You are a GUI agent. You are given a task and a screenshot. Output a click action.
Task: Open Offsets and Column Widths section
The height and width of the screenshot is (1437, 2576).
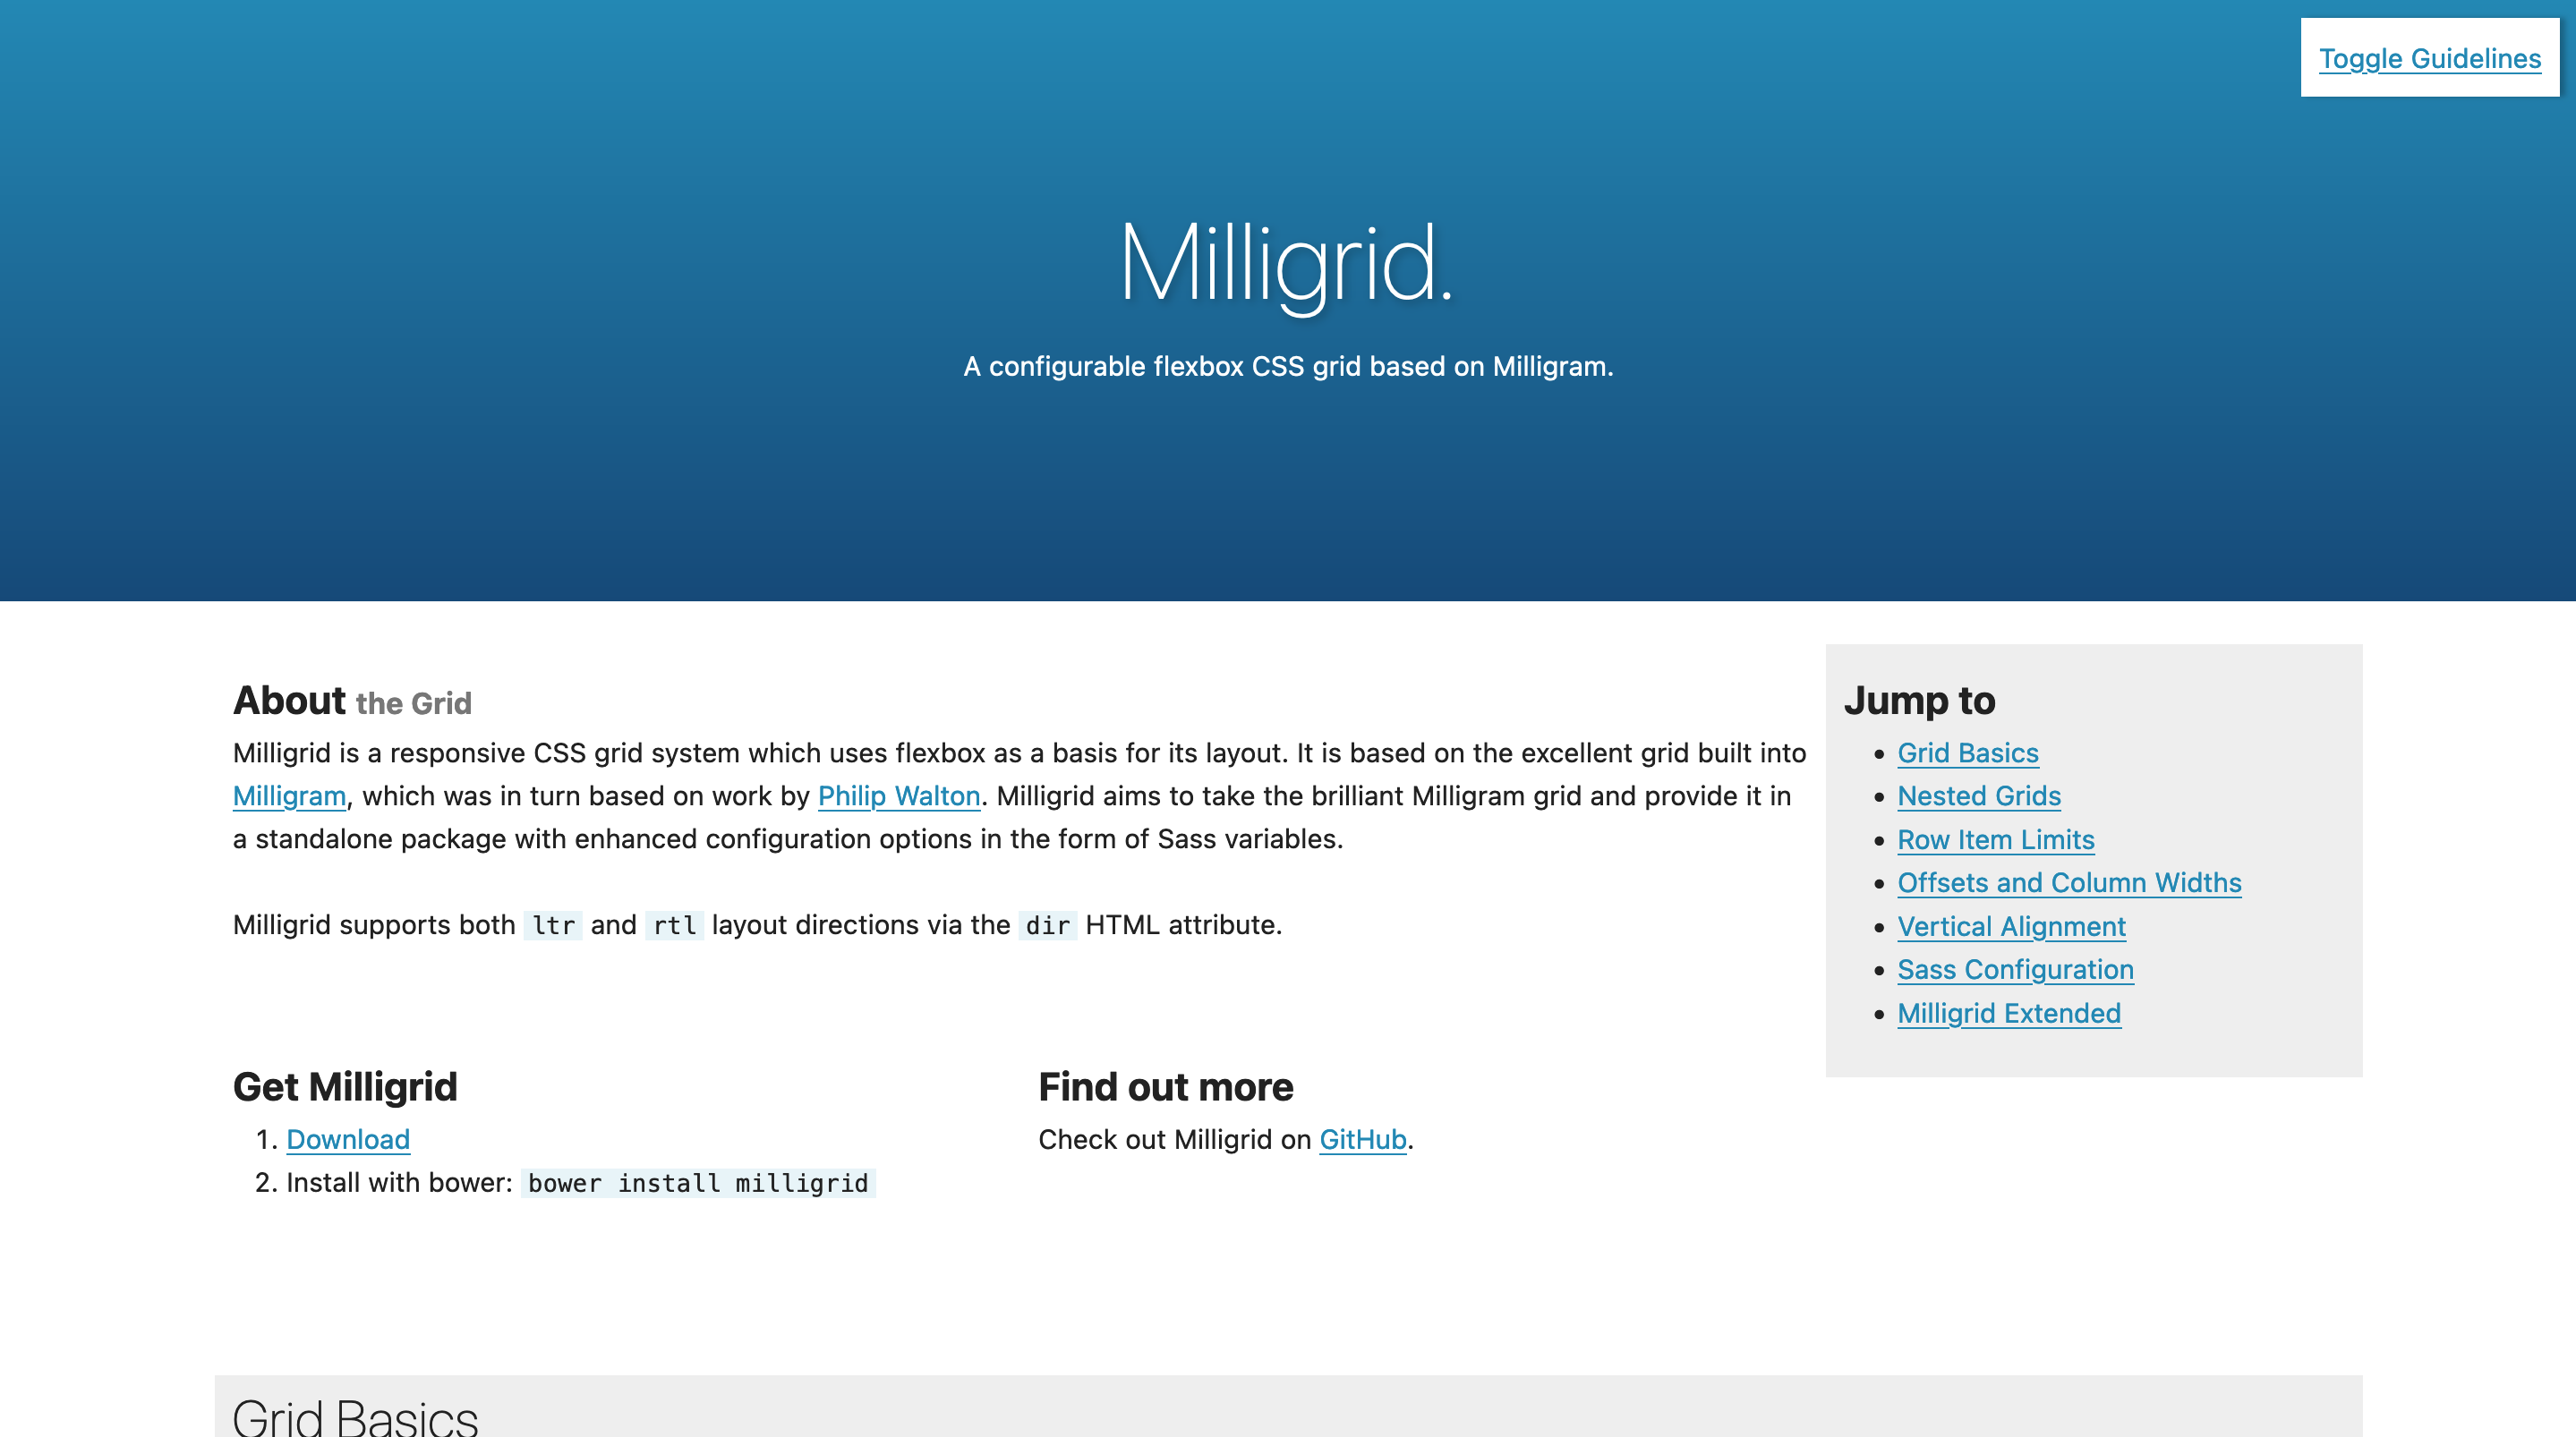[2068, 881]
